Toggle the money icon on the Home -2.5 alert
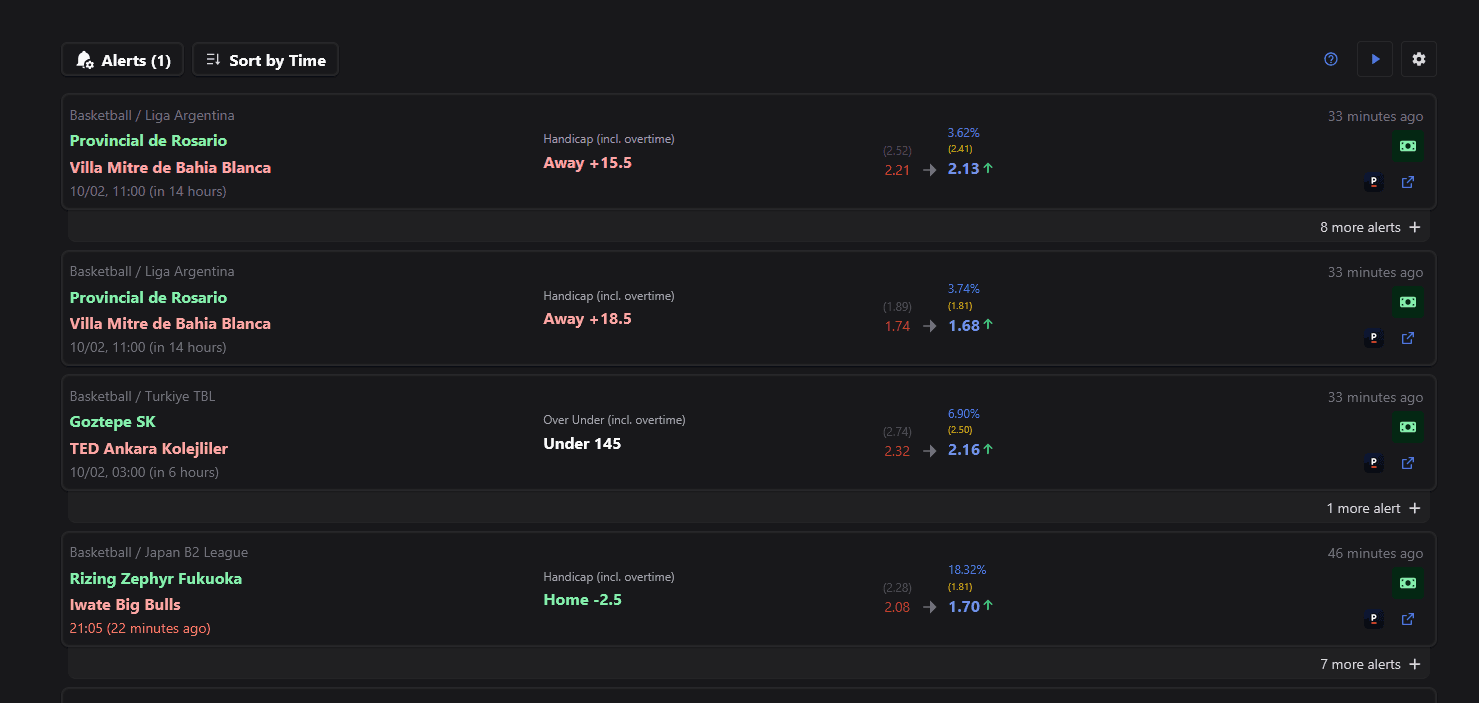1479x703 pixels. point(1407,584)
